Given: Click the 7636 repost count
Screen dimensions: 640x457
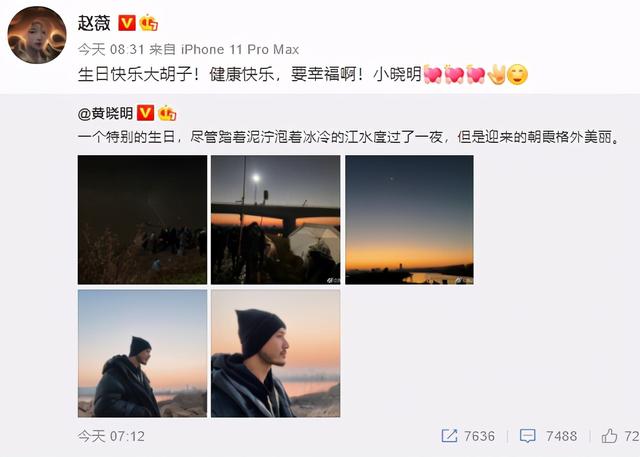Looking at the screenshot, I should (479, 436).
